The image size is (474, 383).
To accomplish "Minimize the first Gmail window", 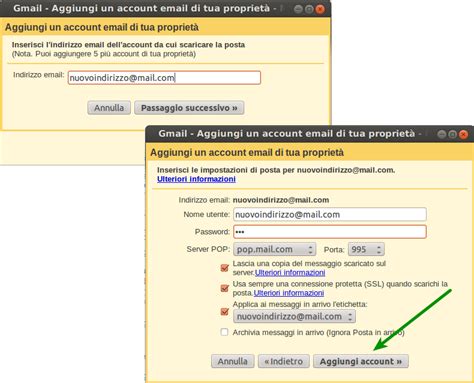I will point(298,9).
